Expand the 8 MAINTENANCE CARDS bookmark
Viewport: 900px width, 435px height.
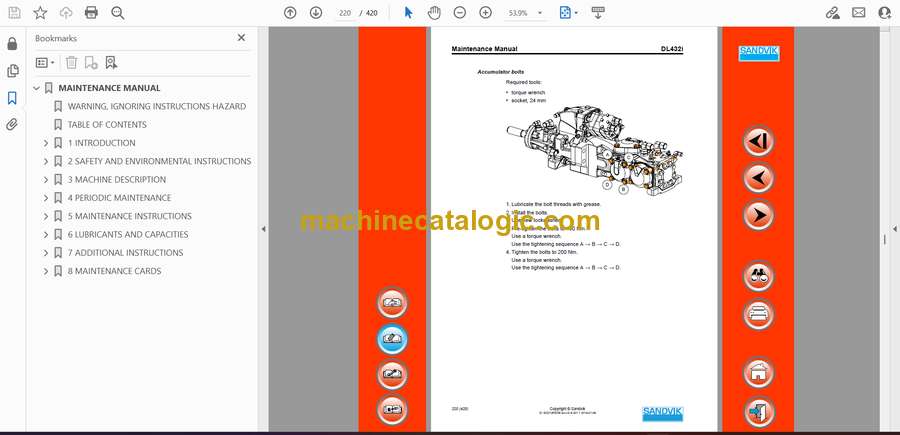(46, 271)
